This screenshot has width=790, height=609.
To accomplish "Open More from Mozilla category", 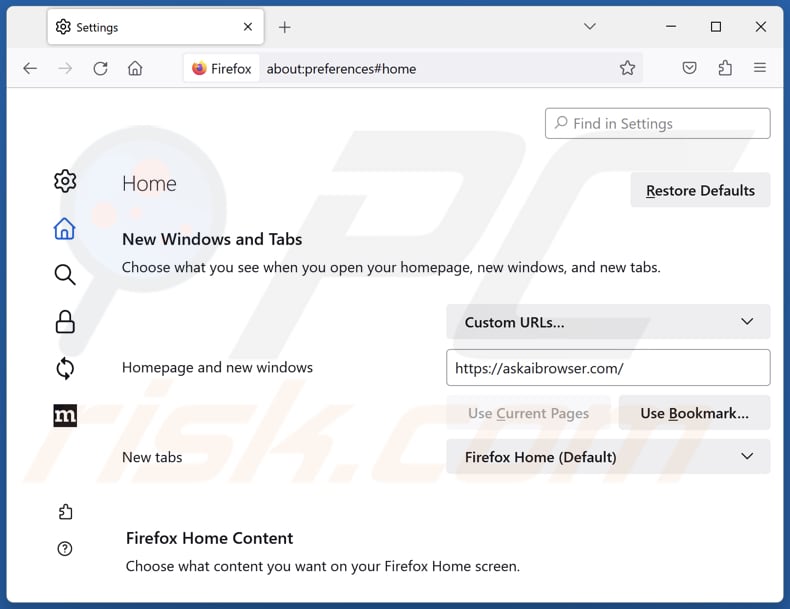I will coord(65,415).
